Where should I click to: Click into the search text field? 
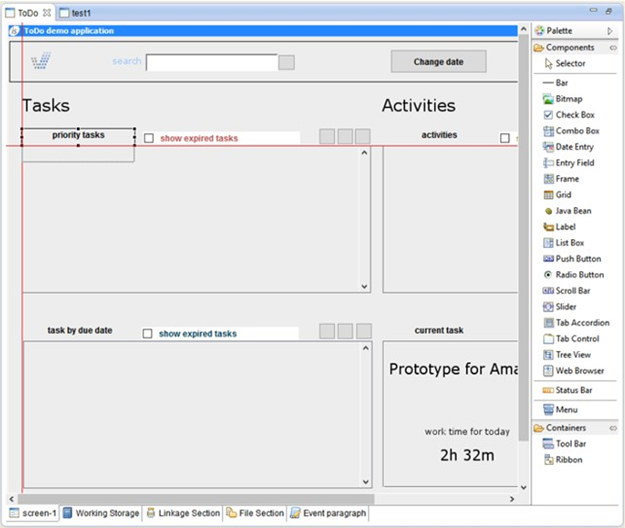[211, 62]
